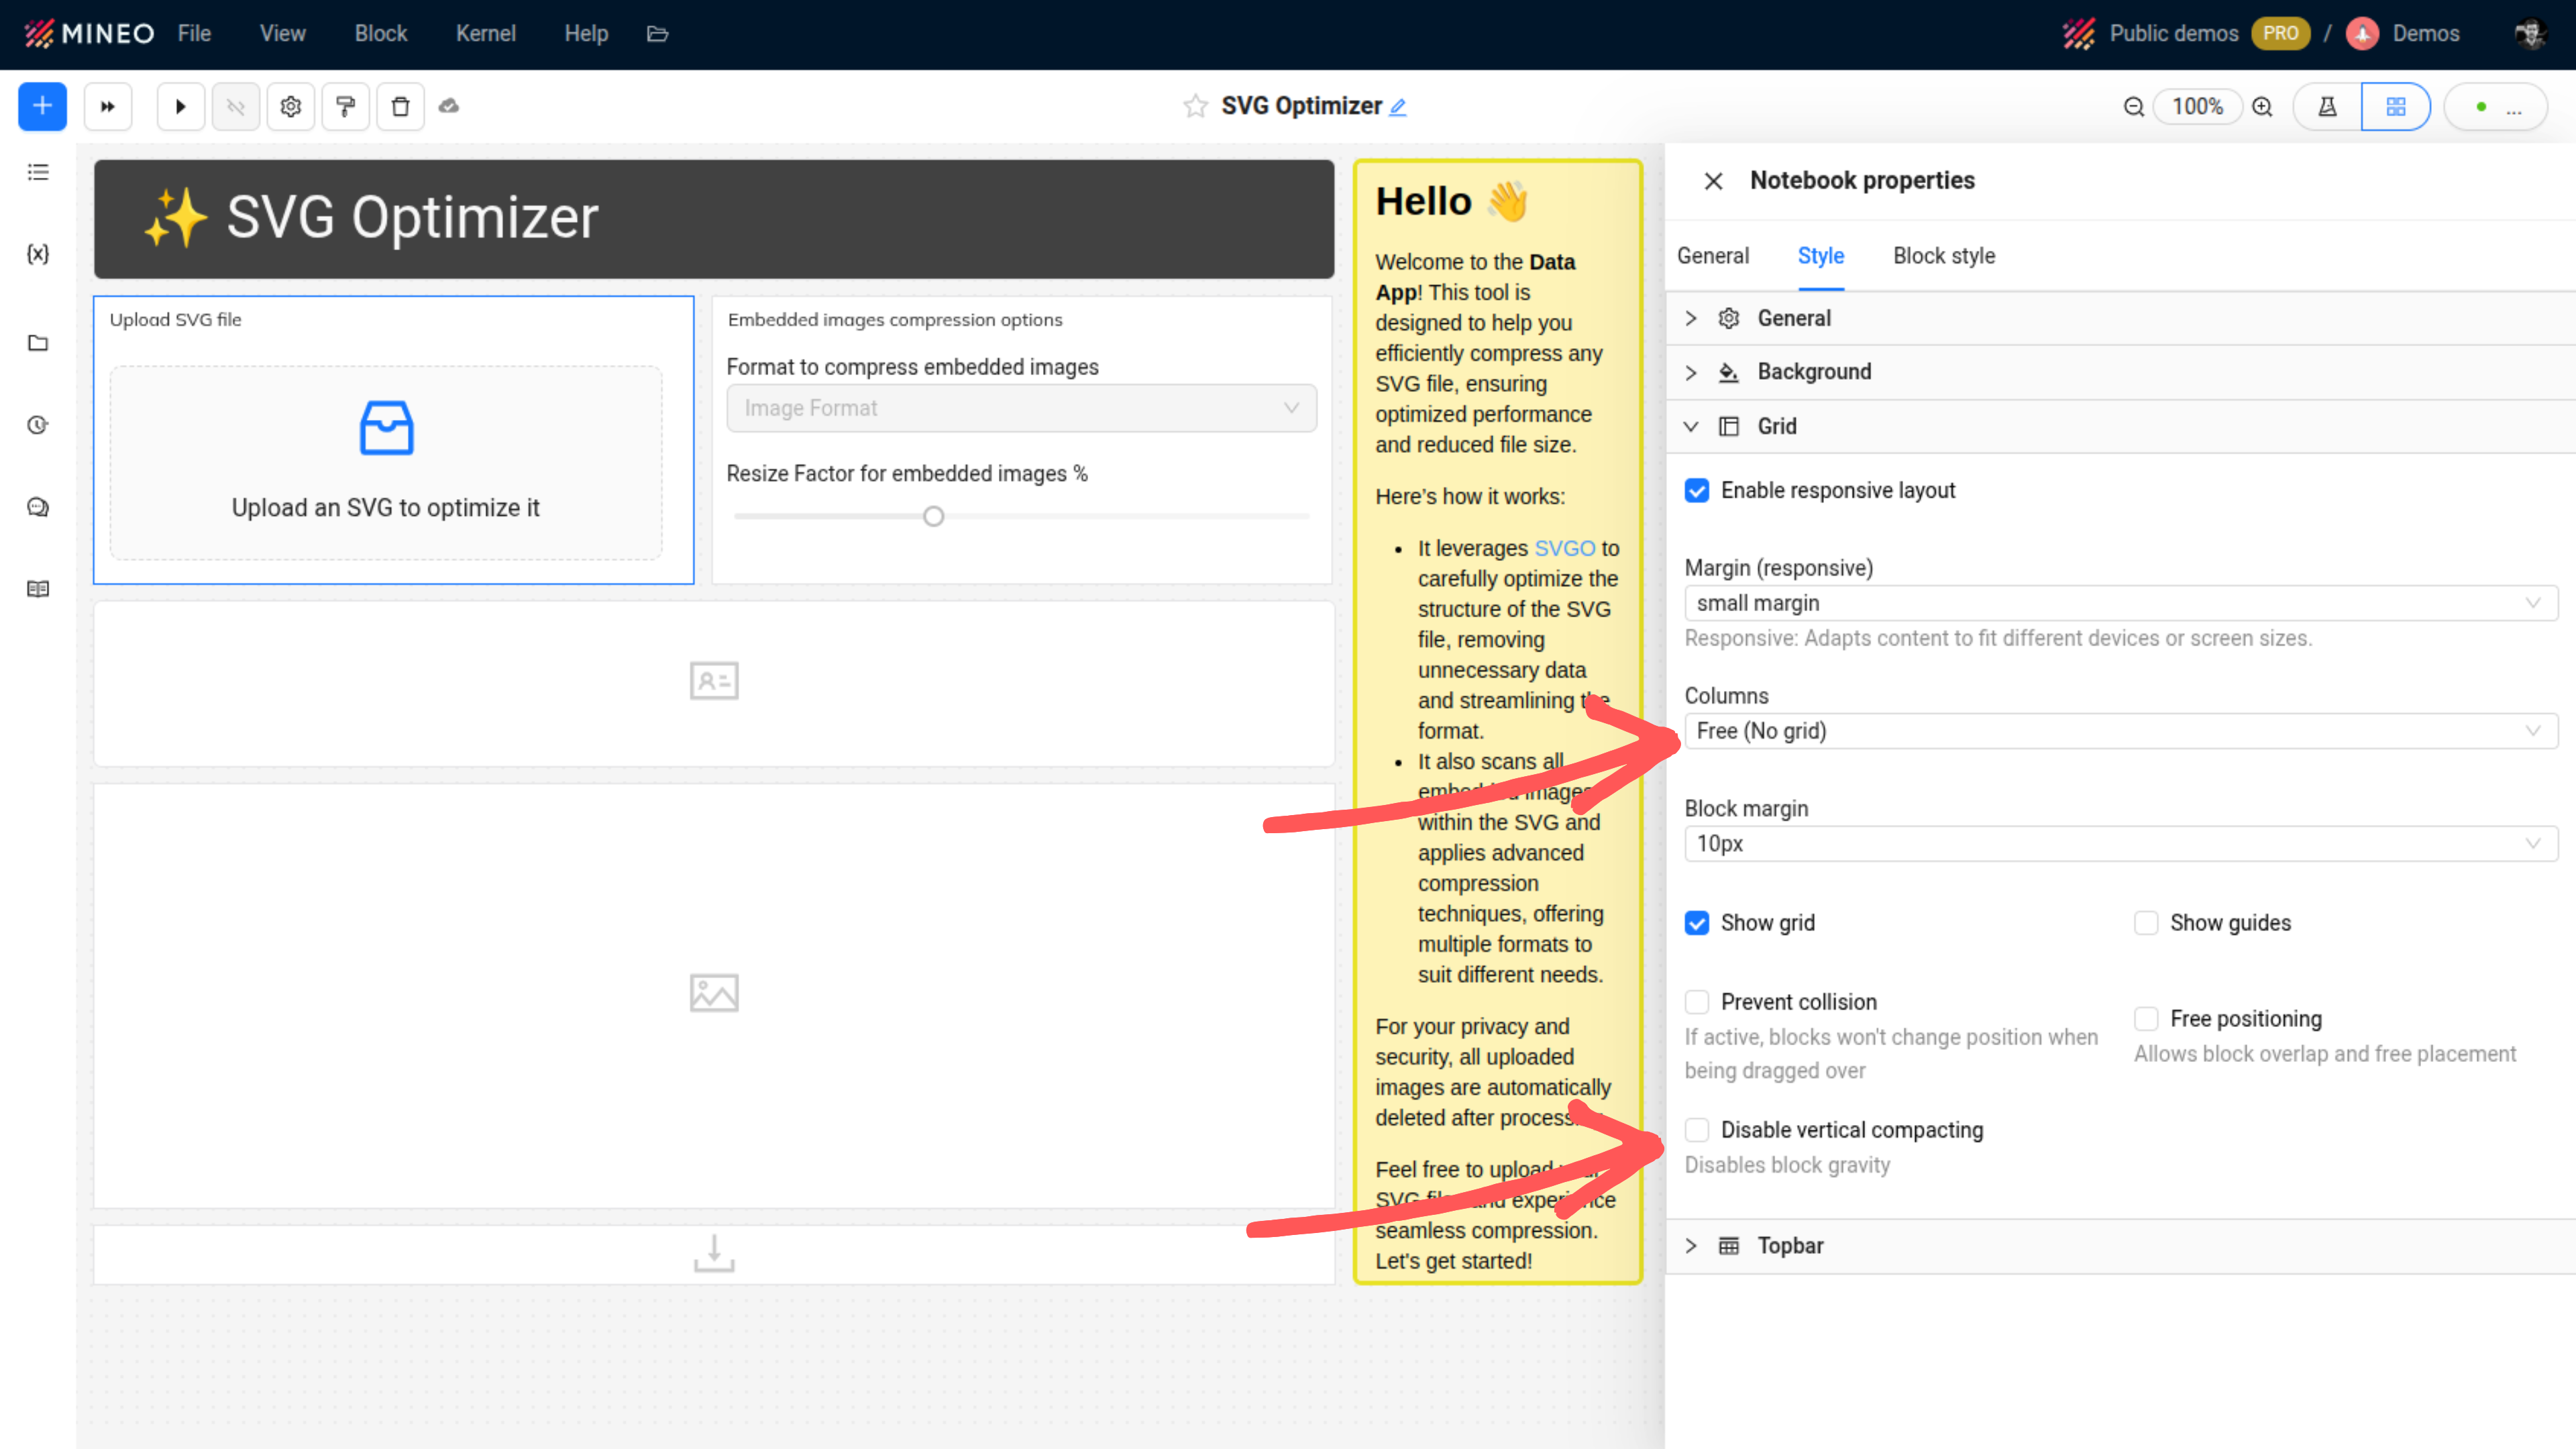Viewport: 2576px width, 1449px height.
Task: Click the flask lab mode icon
Action: [2327, 107]
